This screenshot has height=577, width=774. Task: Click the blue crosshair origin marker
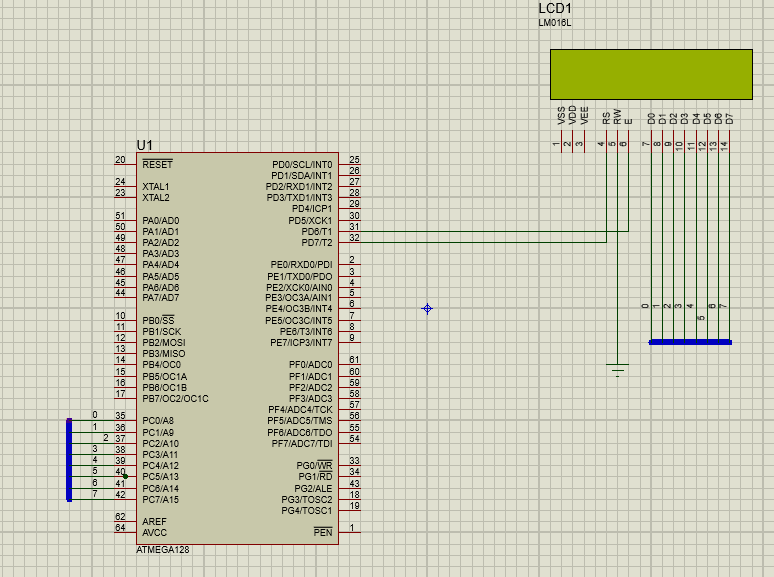click(x=427, y=309)
